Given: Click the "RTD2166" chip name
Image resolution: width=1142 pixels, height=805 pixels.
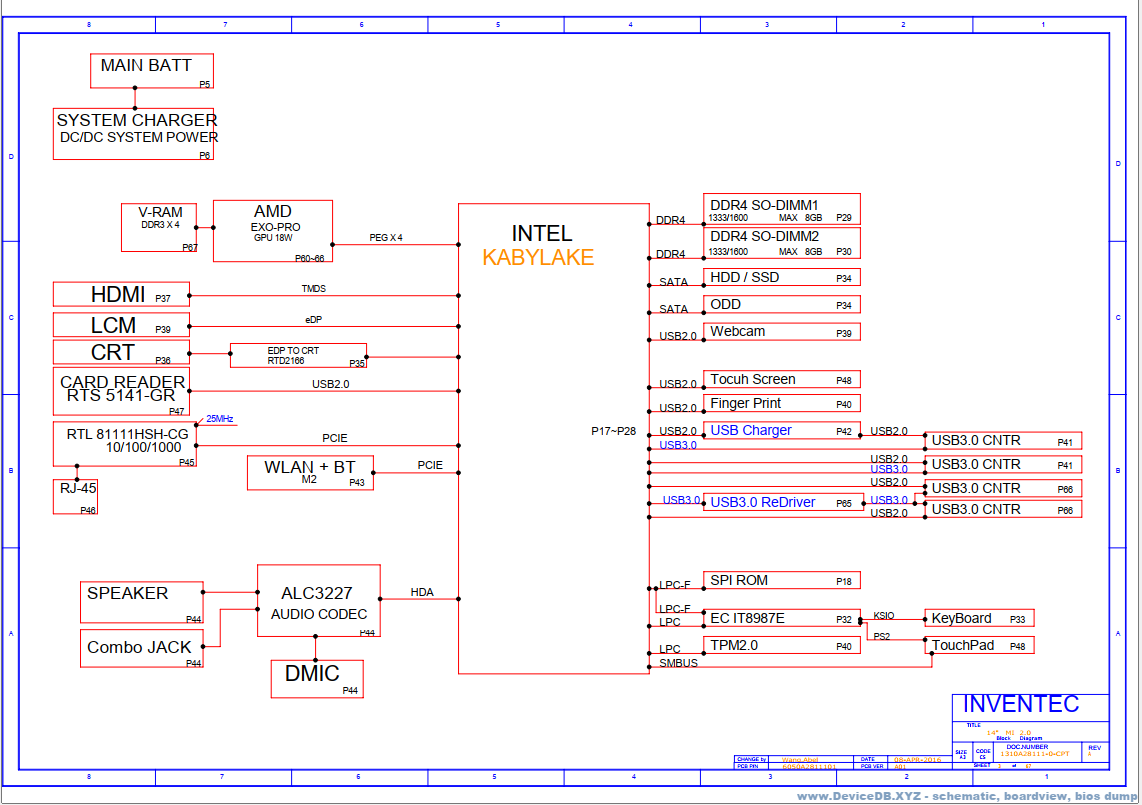Looking at the screenshot, I should coord(286,361).
